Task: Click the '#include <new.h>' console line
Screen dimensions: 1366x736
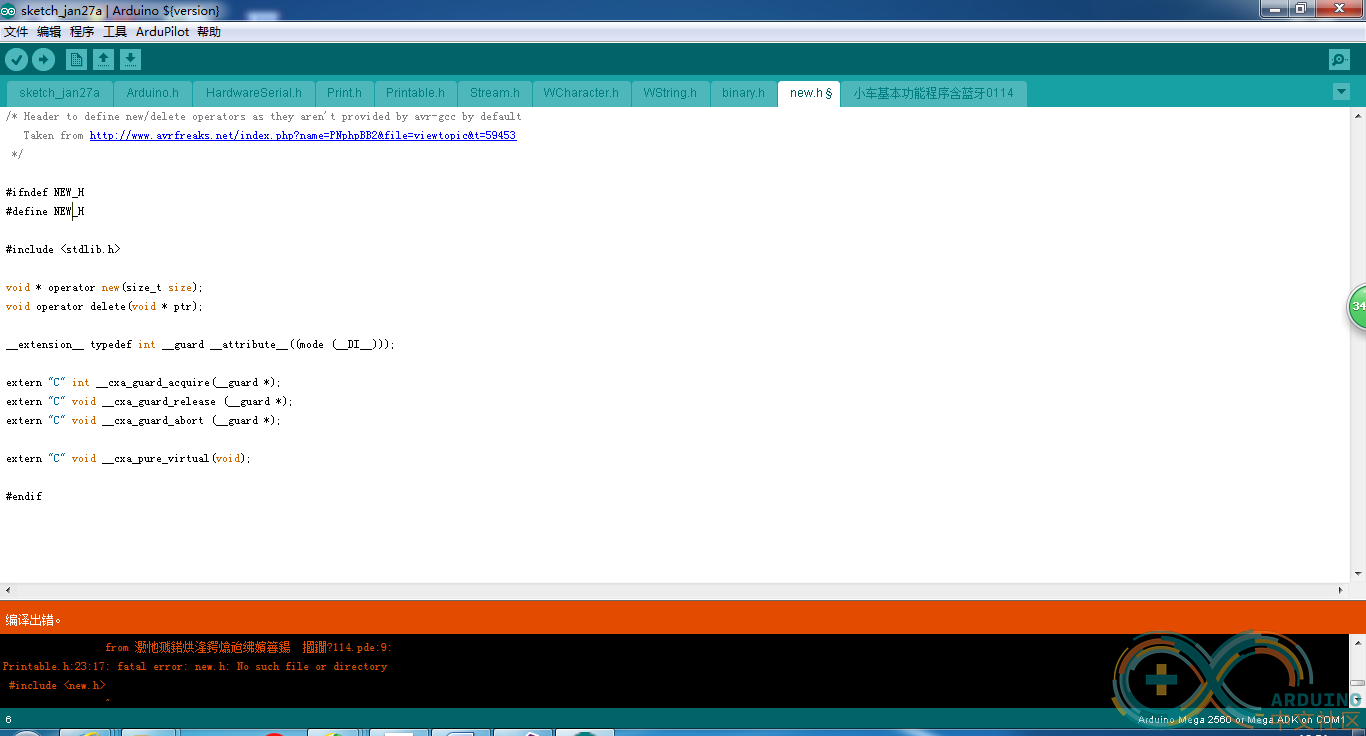Action: pos(57,685)
